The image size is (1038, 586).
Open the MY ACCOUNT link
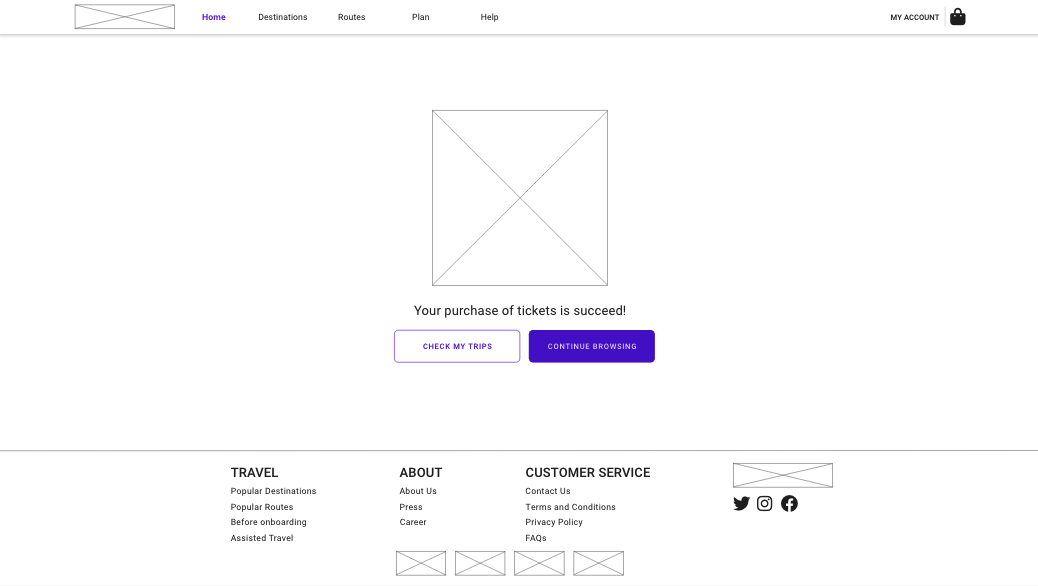[914, 17]
